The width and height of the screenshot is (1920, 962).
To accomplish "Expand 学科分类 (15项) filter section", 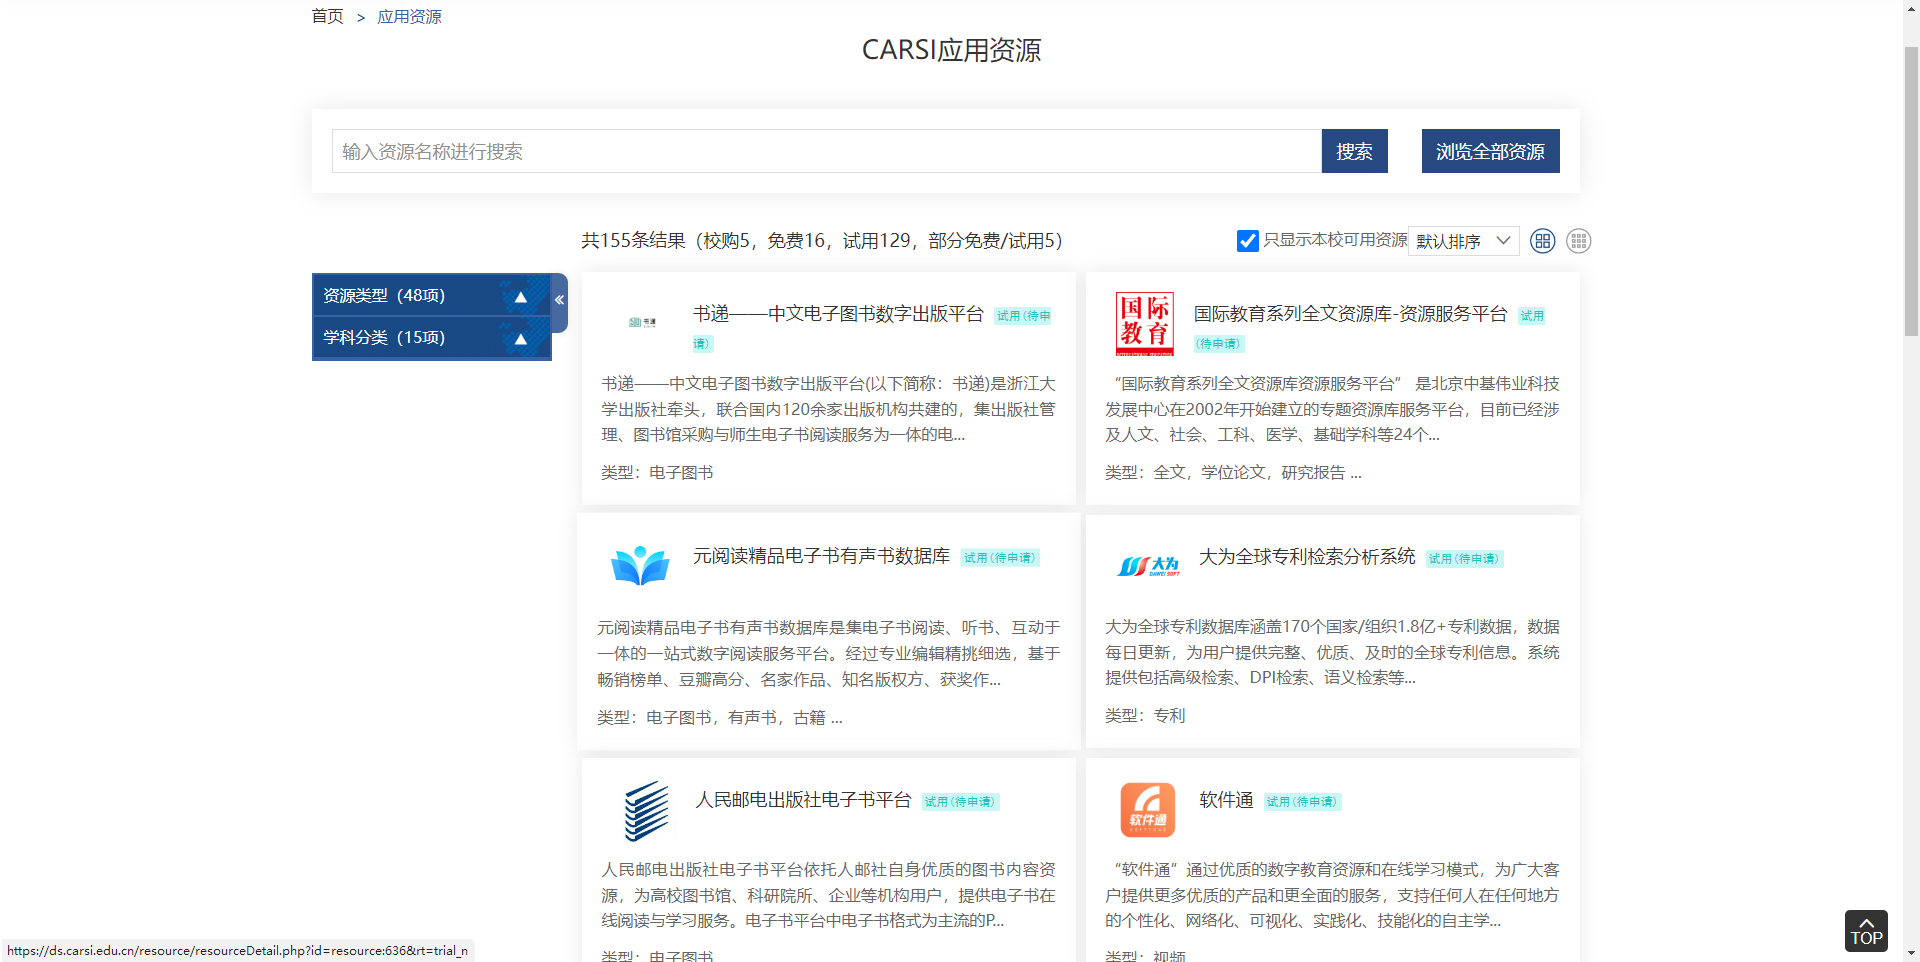I will (x=431, y=338).
